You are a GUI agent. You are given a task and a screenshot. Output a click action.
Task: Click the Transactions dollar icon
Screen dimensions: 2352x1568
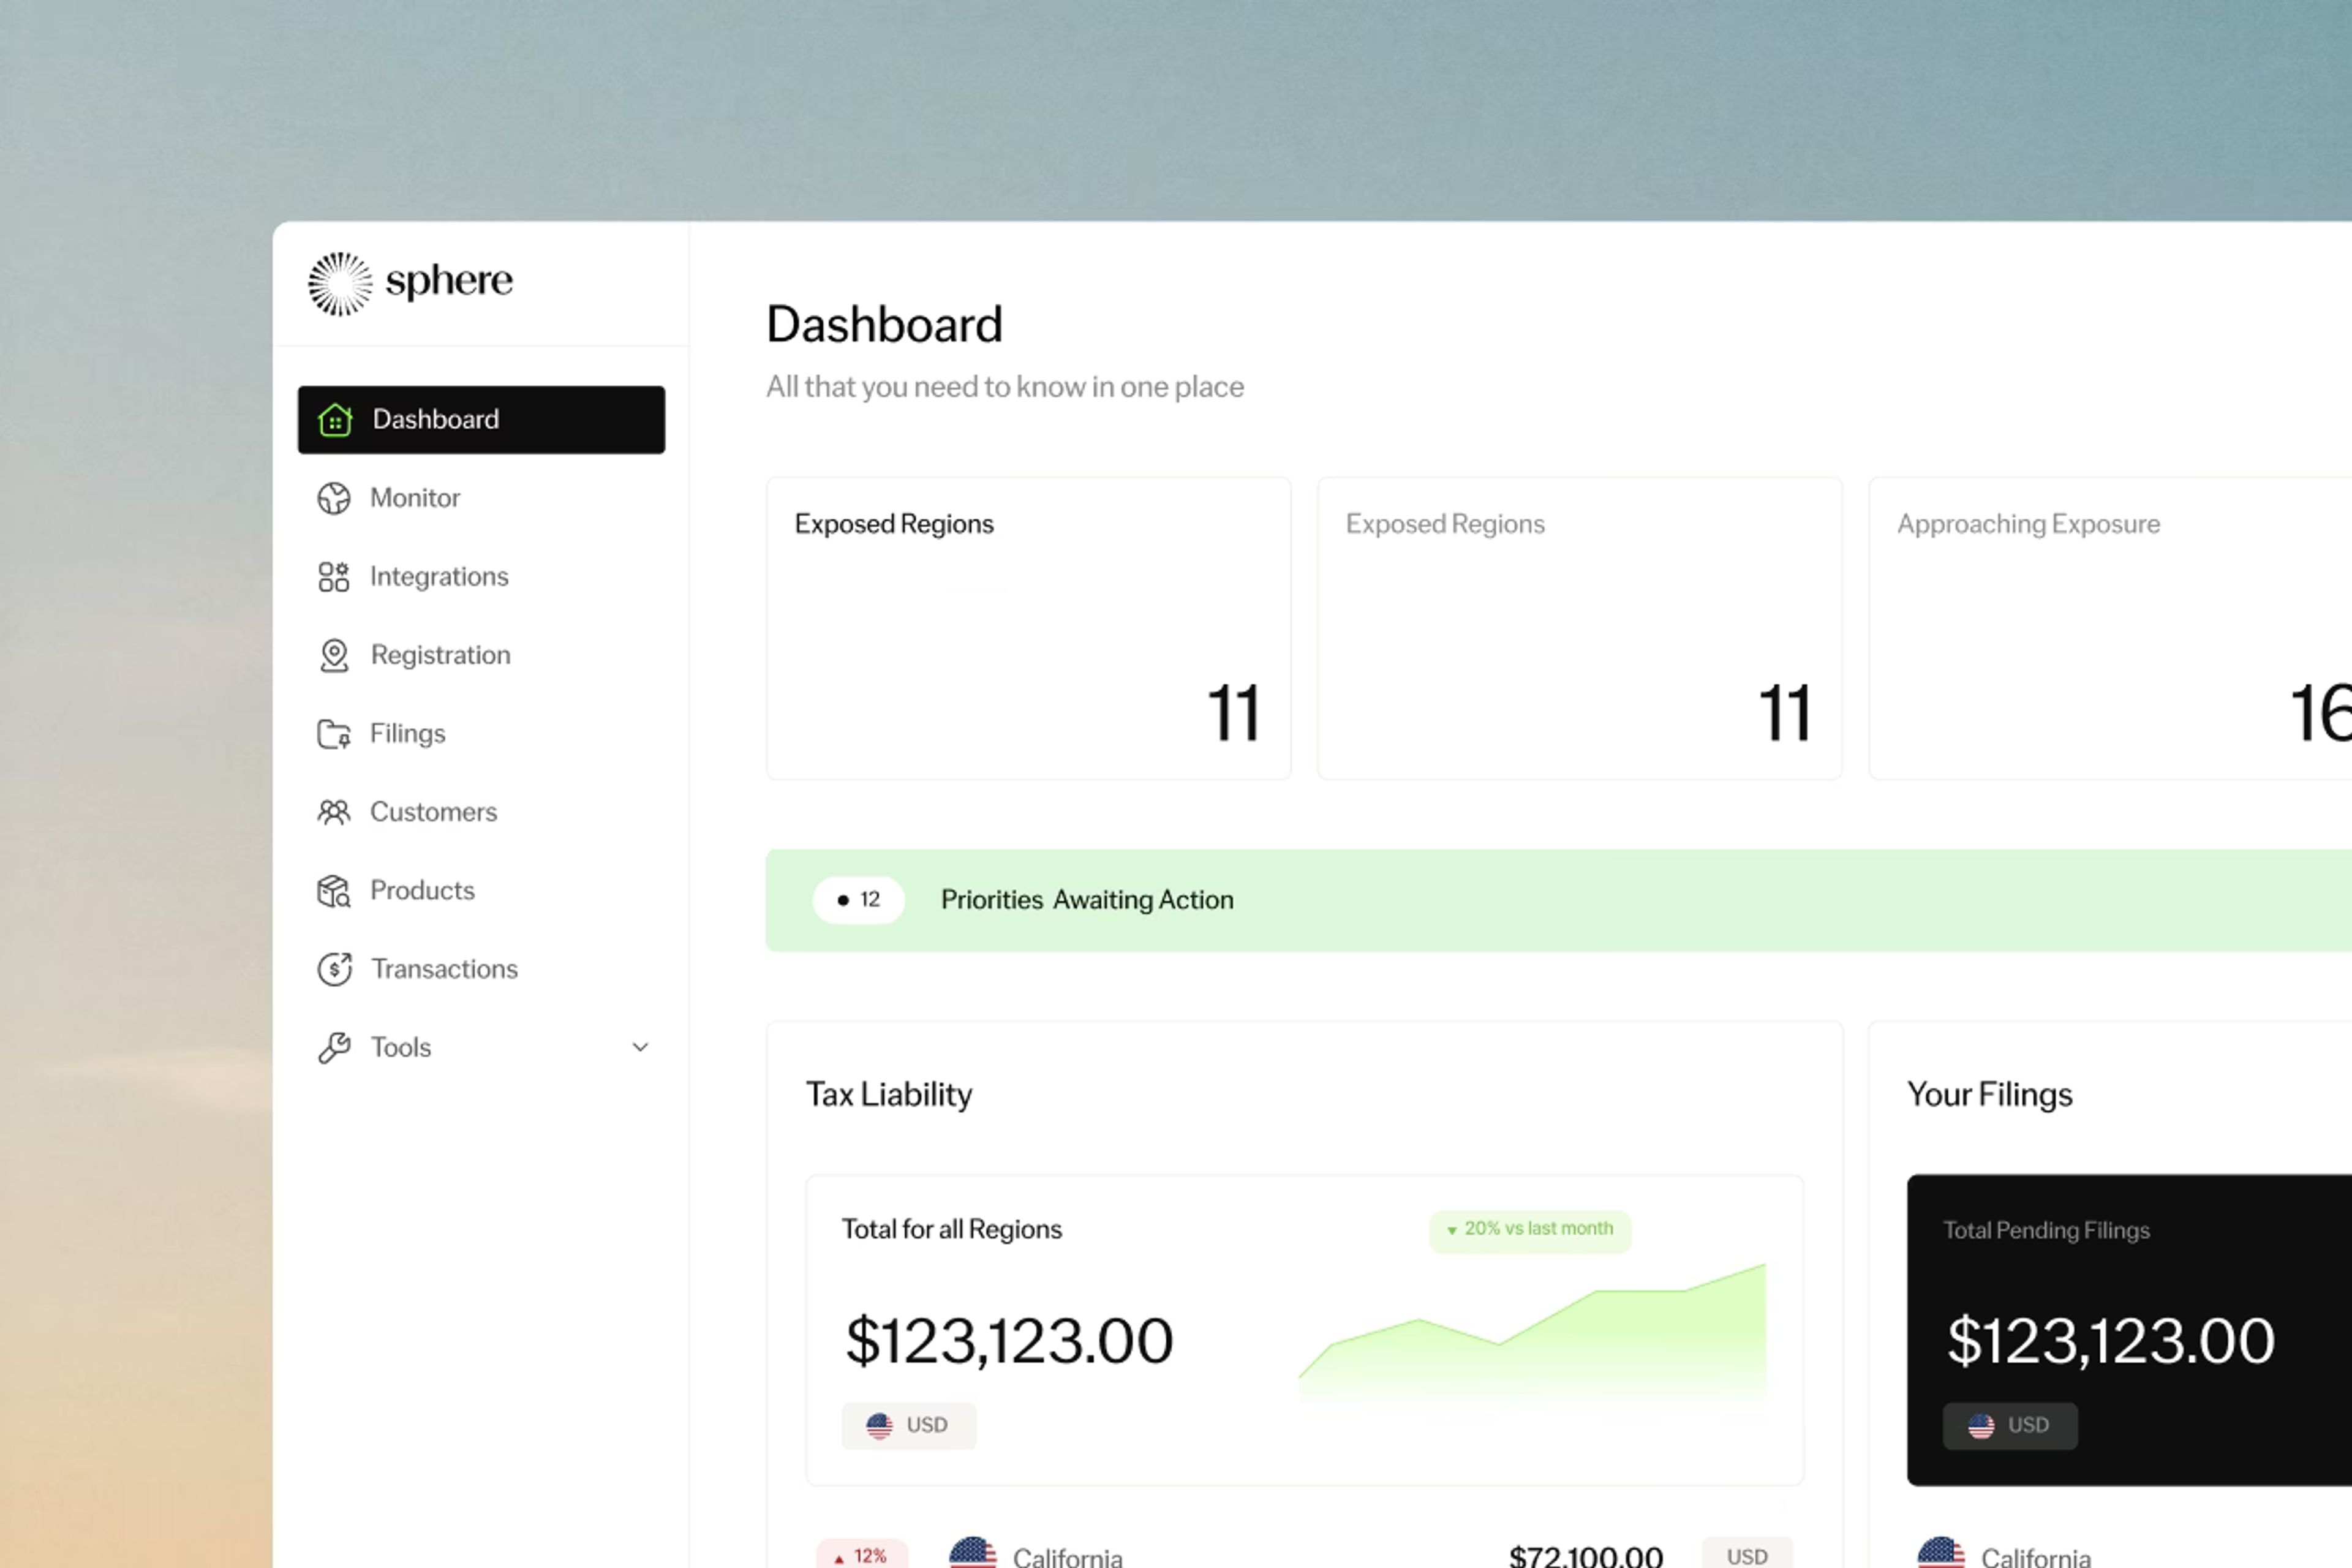tap(335, 969)
